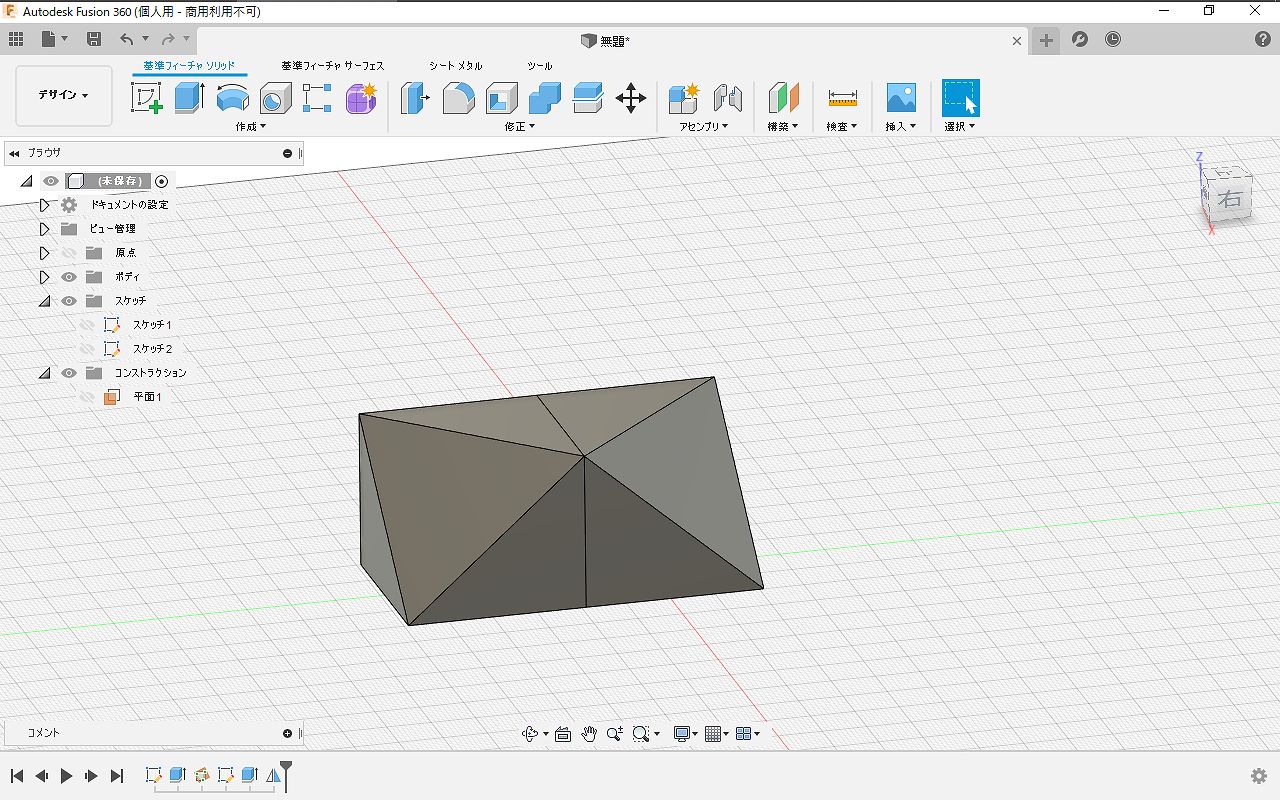The width and height of the screenshot is (1280, 800).
Task: Select the 無題* document tab
Action: coord(605,41)
